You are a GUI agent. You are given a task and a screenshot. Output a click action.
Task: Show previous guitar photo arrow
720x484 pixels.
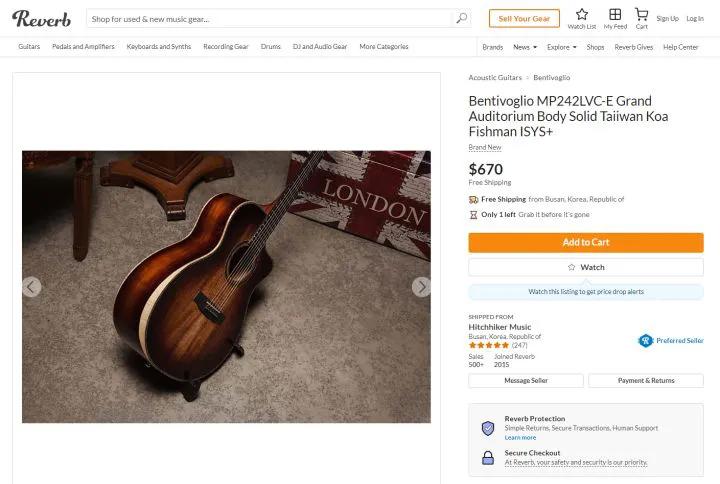point(32,287)
